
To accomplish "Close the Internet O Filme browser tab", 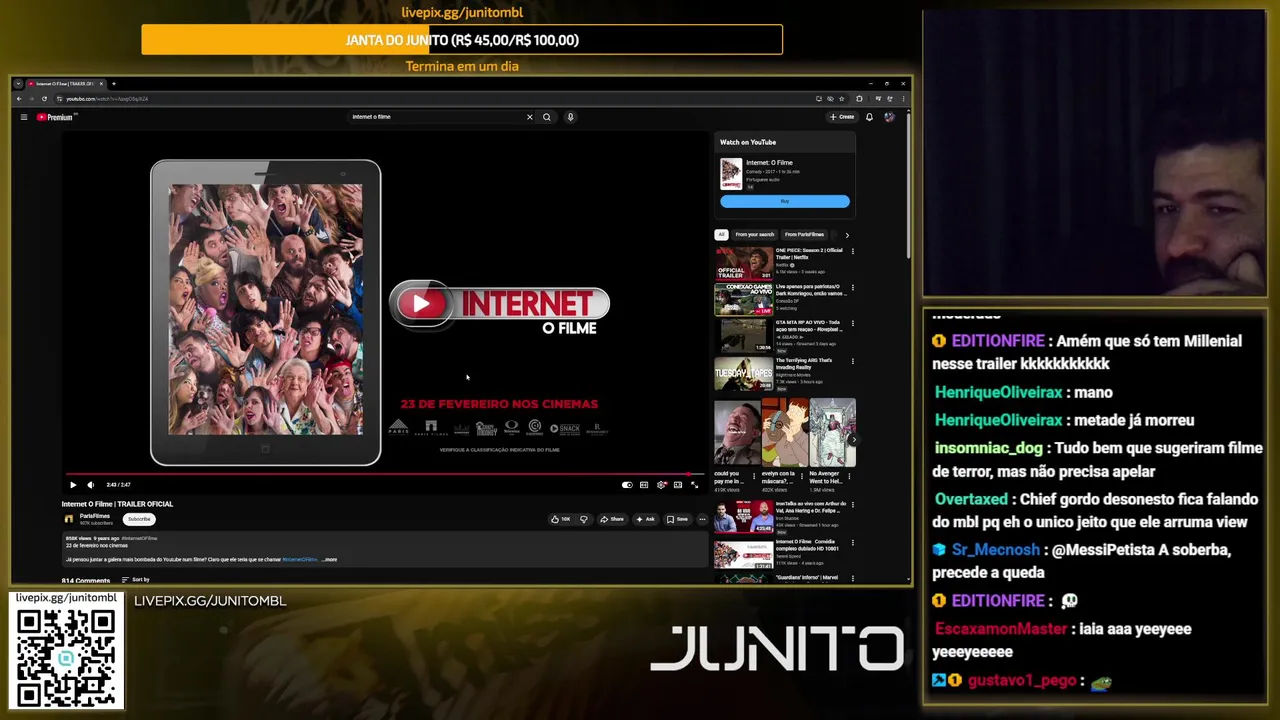I will [x=103, y=84].
